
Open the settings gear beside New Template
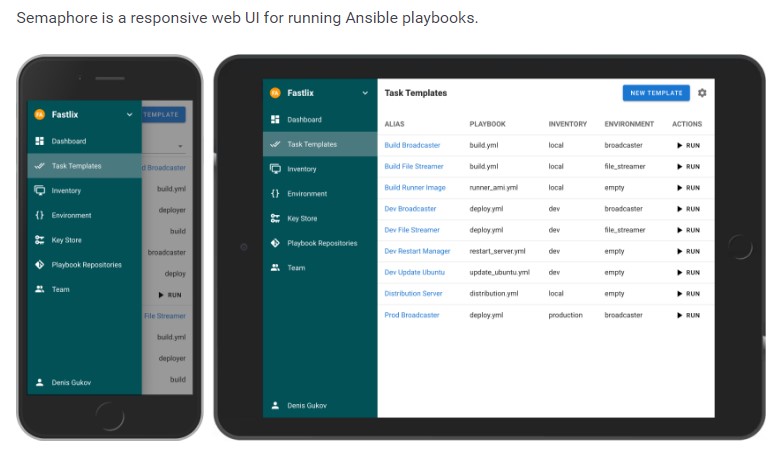tap(702, 93)
